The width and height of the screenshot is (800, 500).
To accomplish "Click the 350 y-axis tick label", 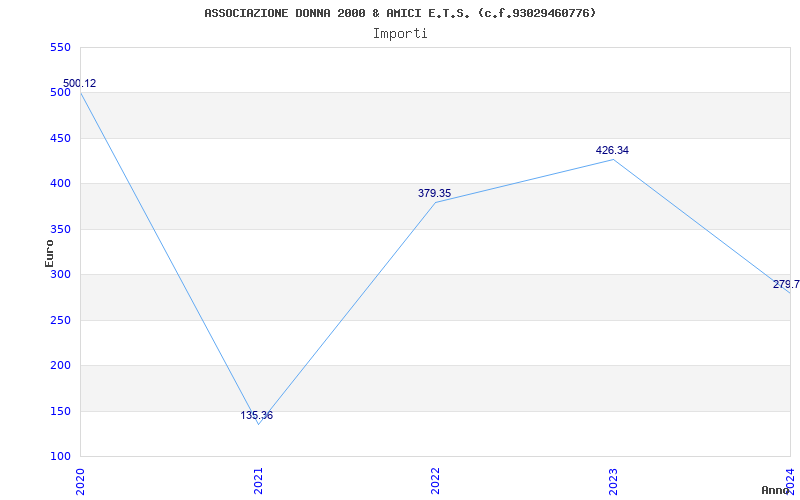I will coord(60,229).
